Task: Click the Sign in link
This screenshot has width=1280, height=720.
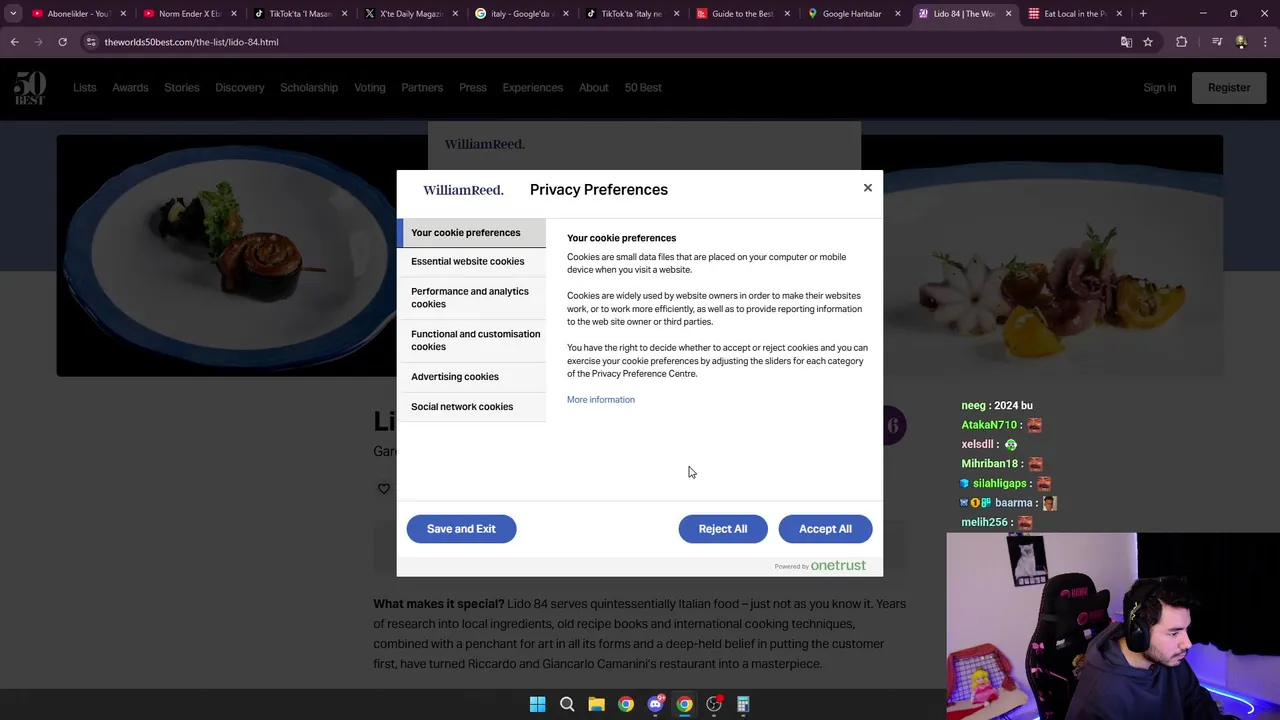Action: click(1160, 87)
